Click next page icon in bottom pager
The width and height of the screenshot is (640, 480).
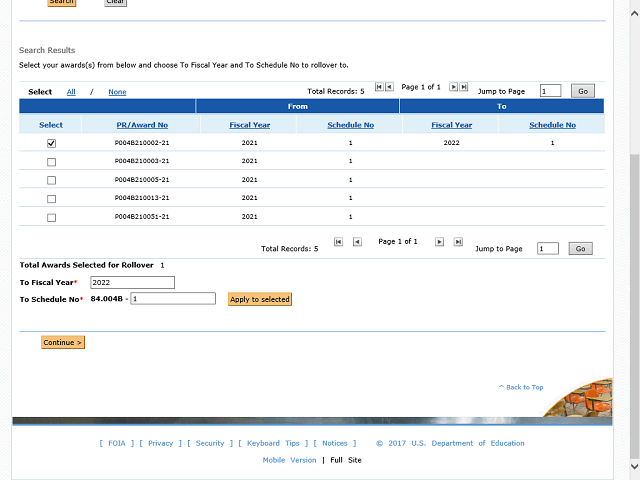coord(440,242)
